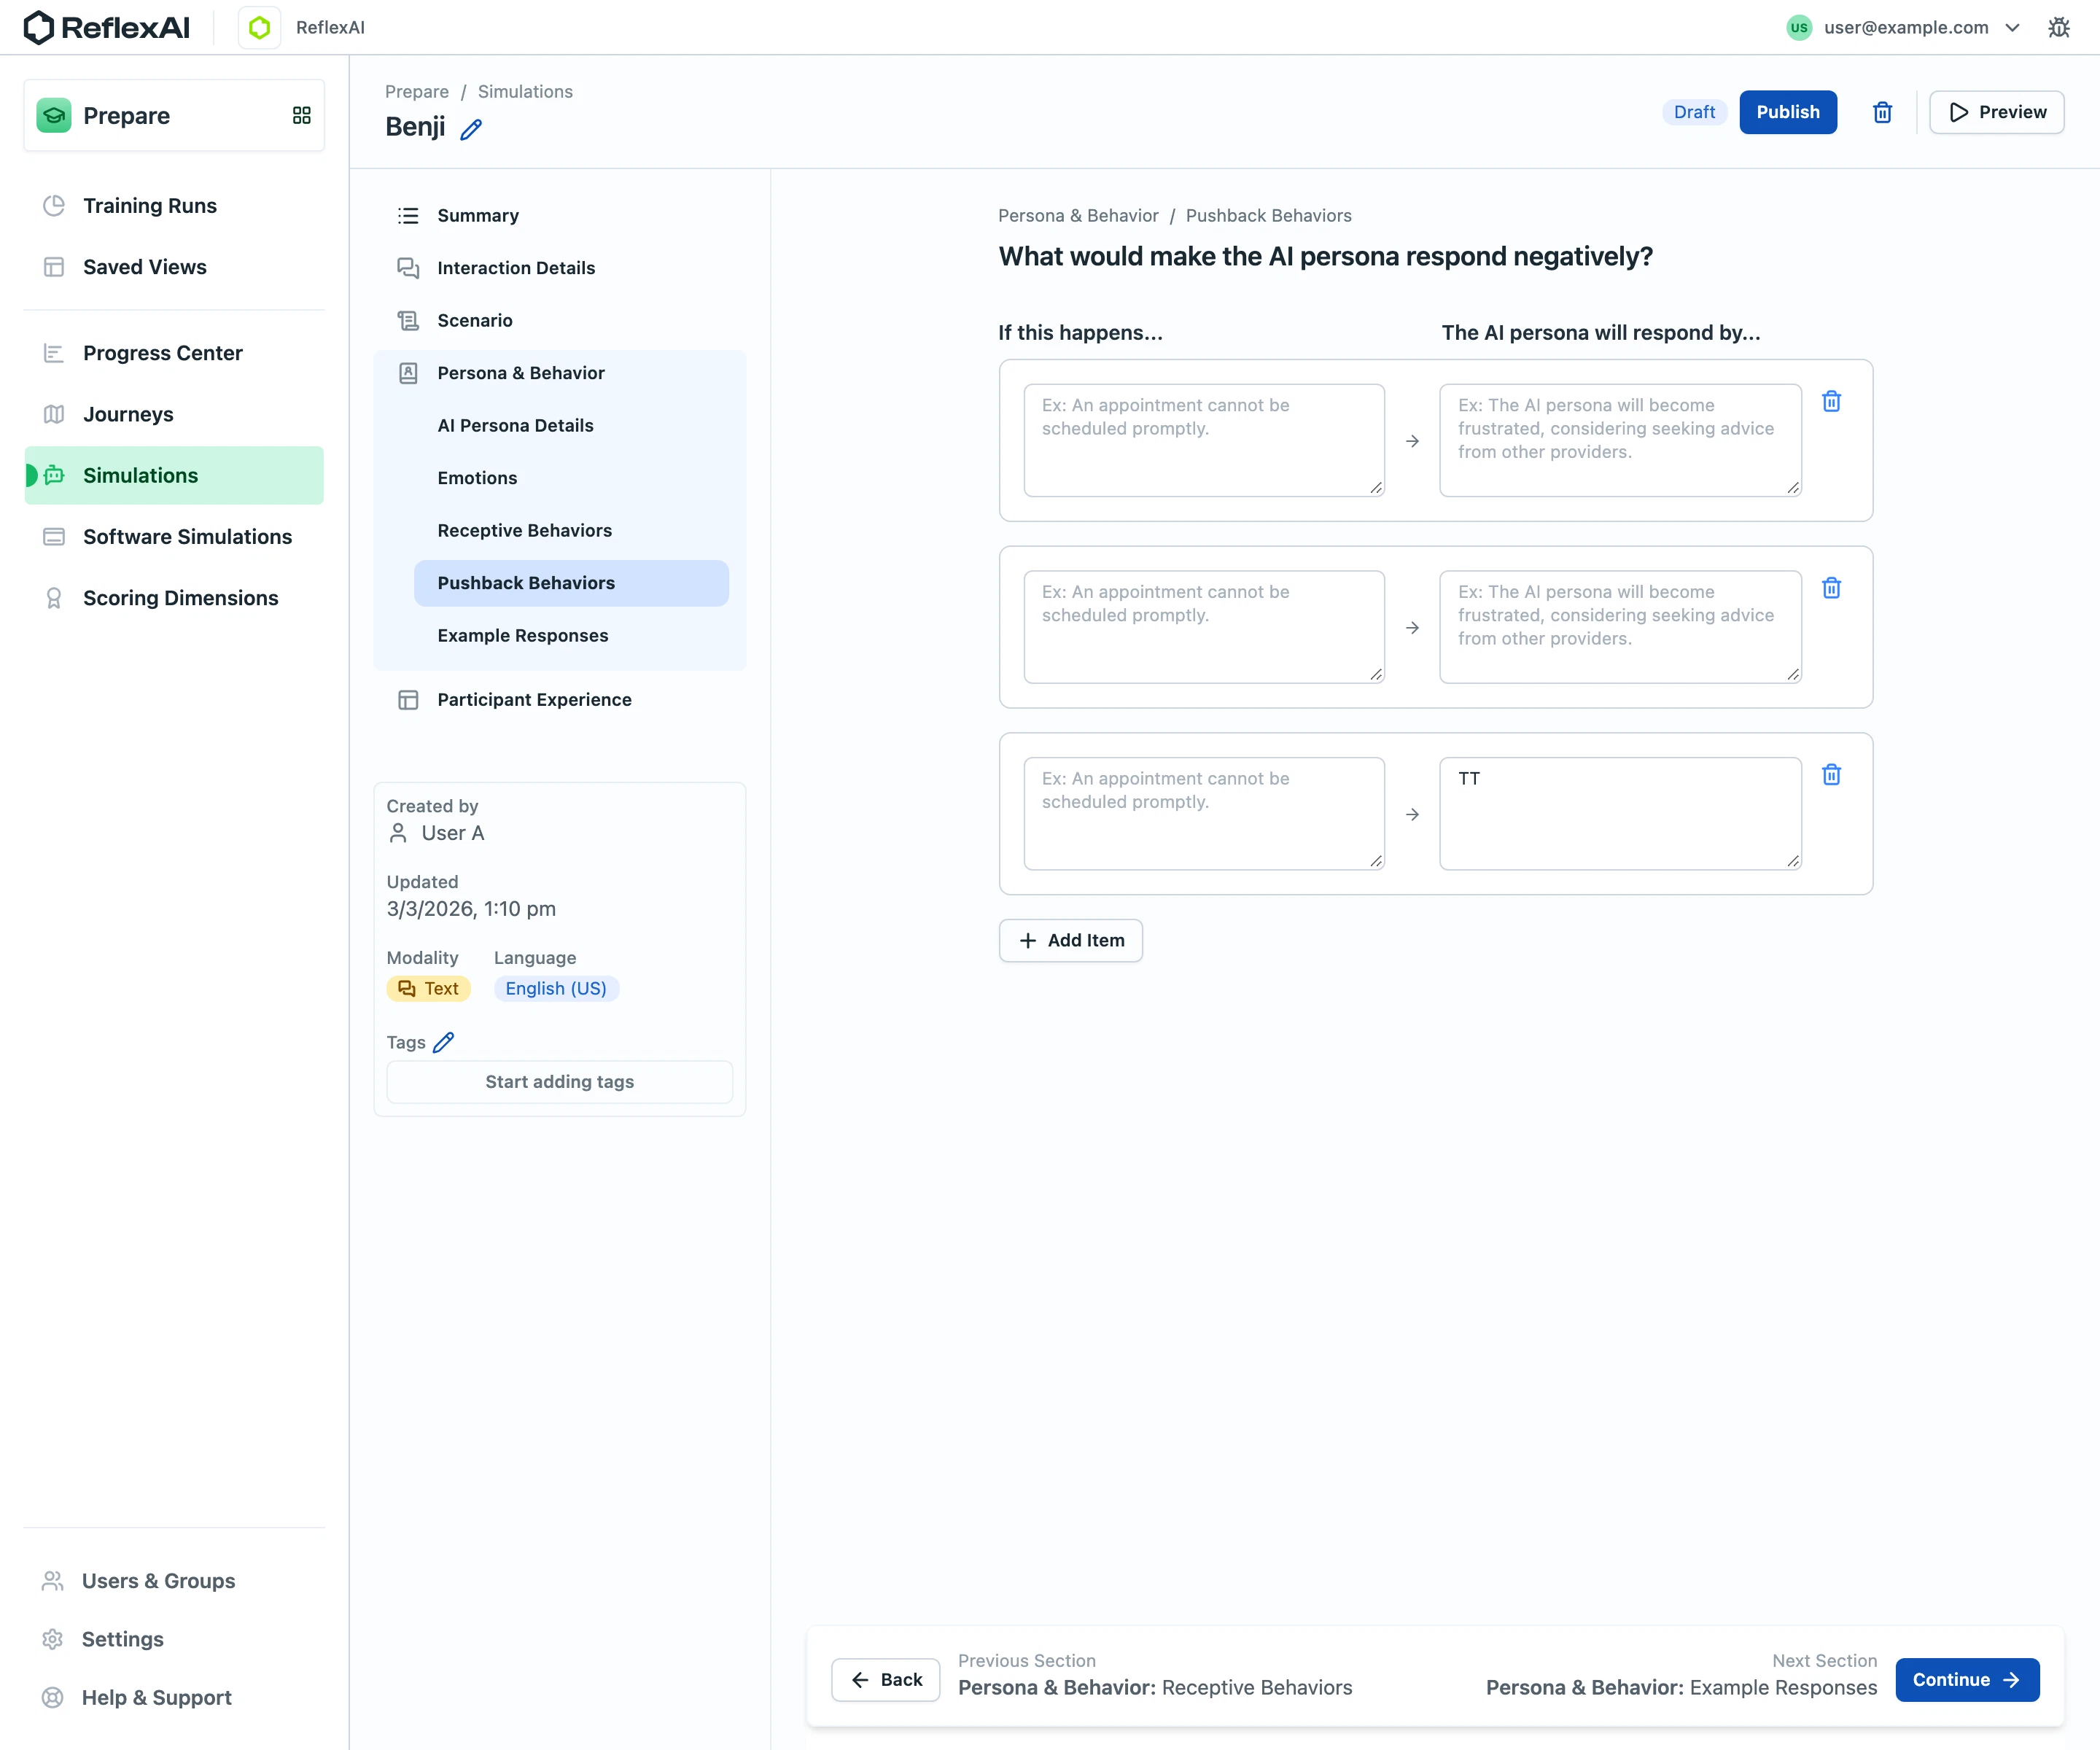Click the Back button
2100x1750 pixels.
[x=886, y=1680]
